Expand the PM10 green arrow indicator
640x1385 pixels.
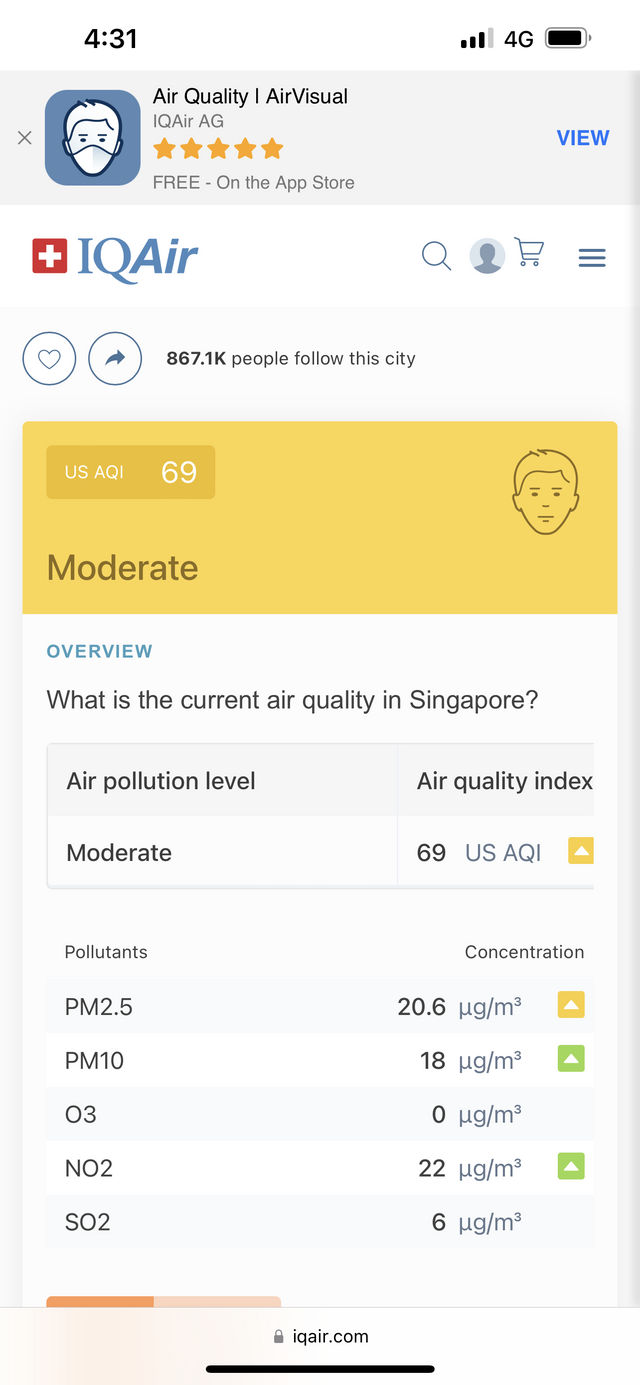coord(571,1058)
